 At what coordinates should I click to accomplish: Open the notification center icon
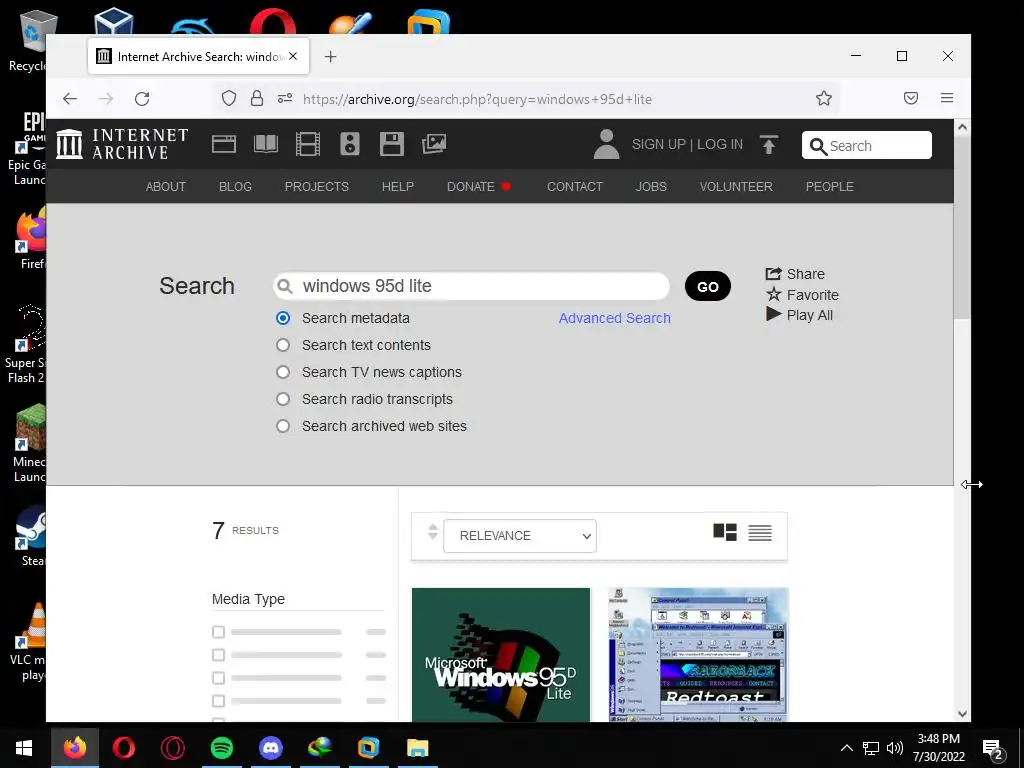coord(993,748)
